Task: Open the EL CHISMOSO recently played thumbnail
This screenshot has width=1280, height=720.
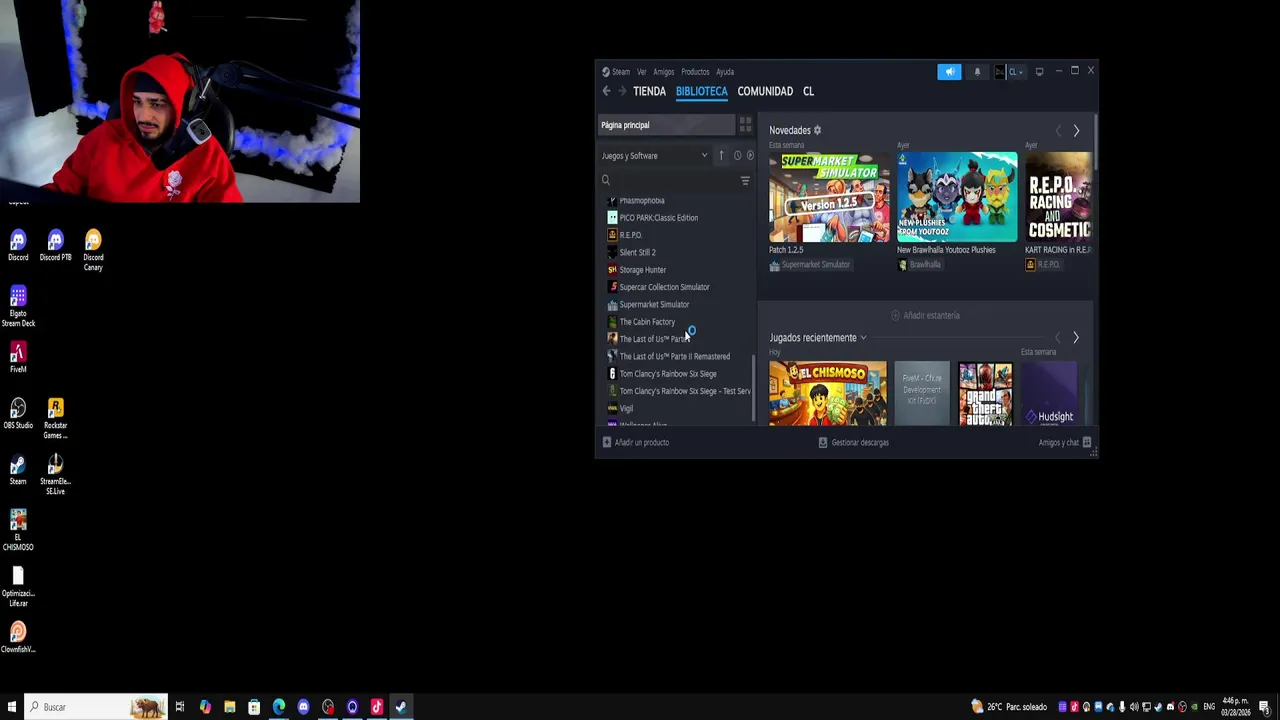Action: 828,394
